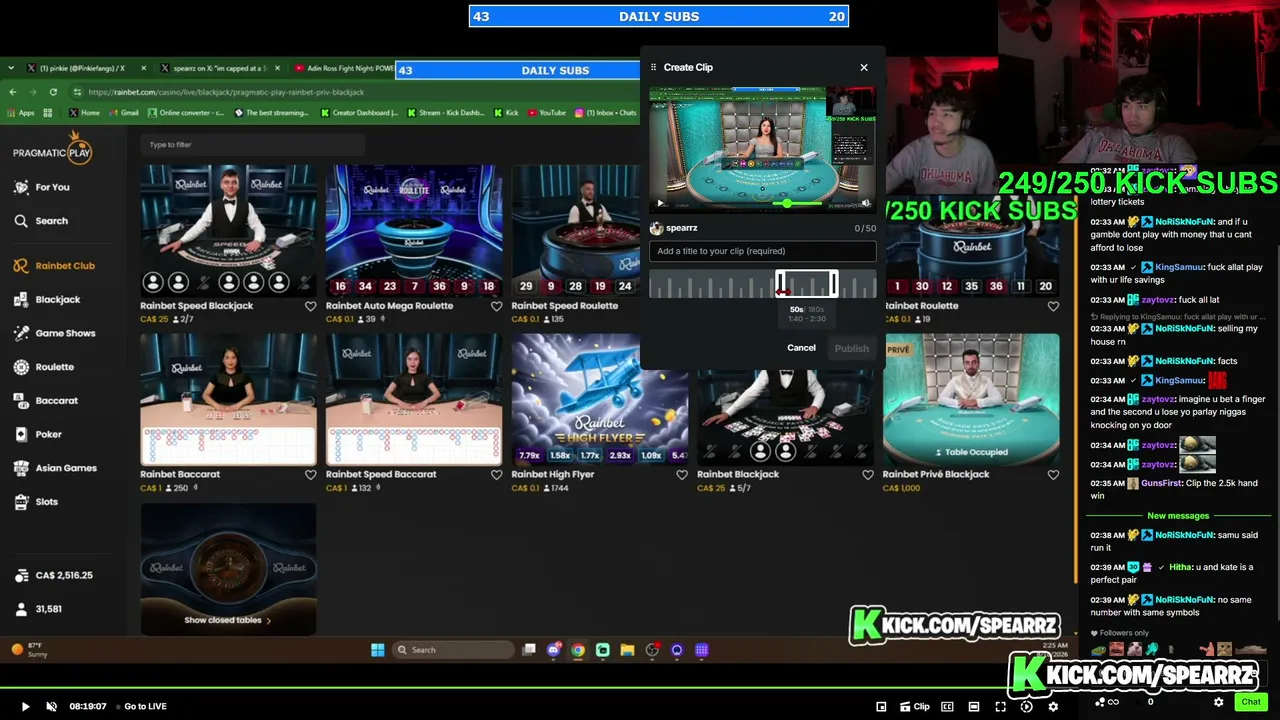Favorite the Rainbet High Flyer game
Screen dimensions: 1280x720
(682, 475)
